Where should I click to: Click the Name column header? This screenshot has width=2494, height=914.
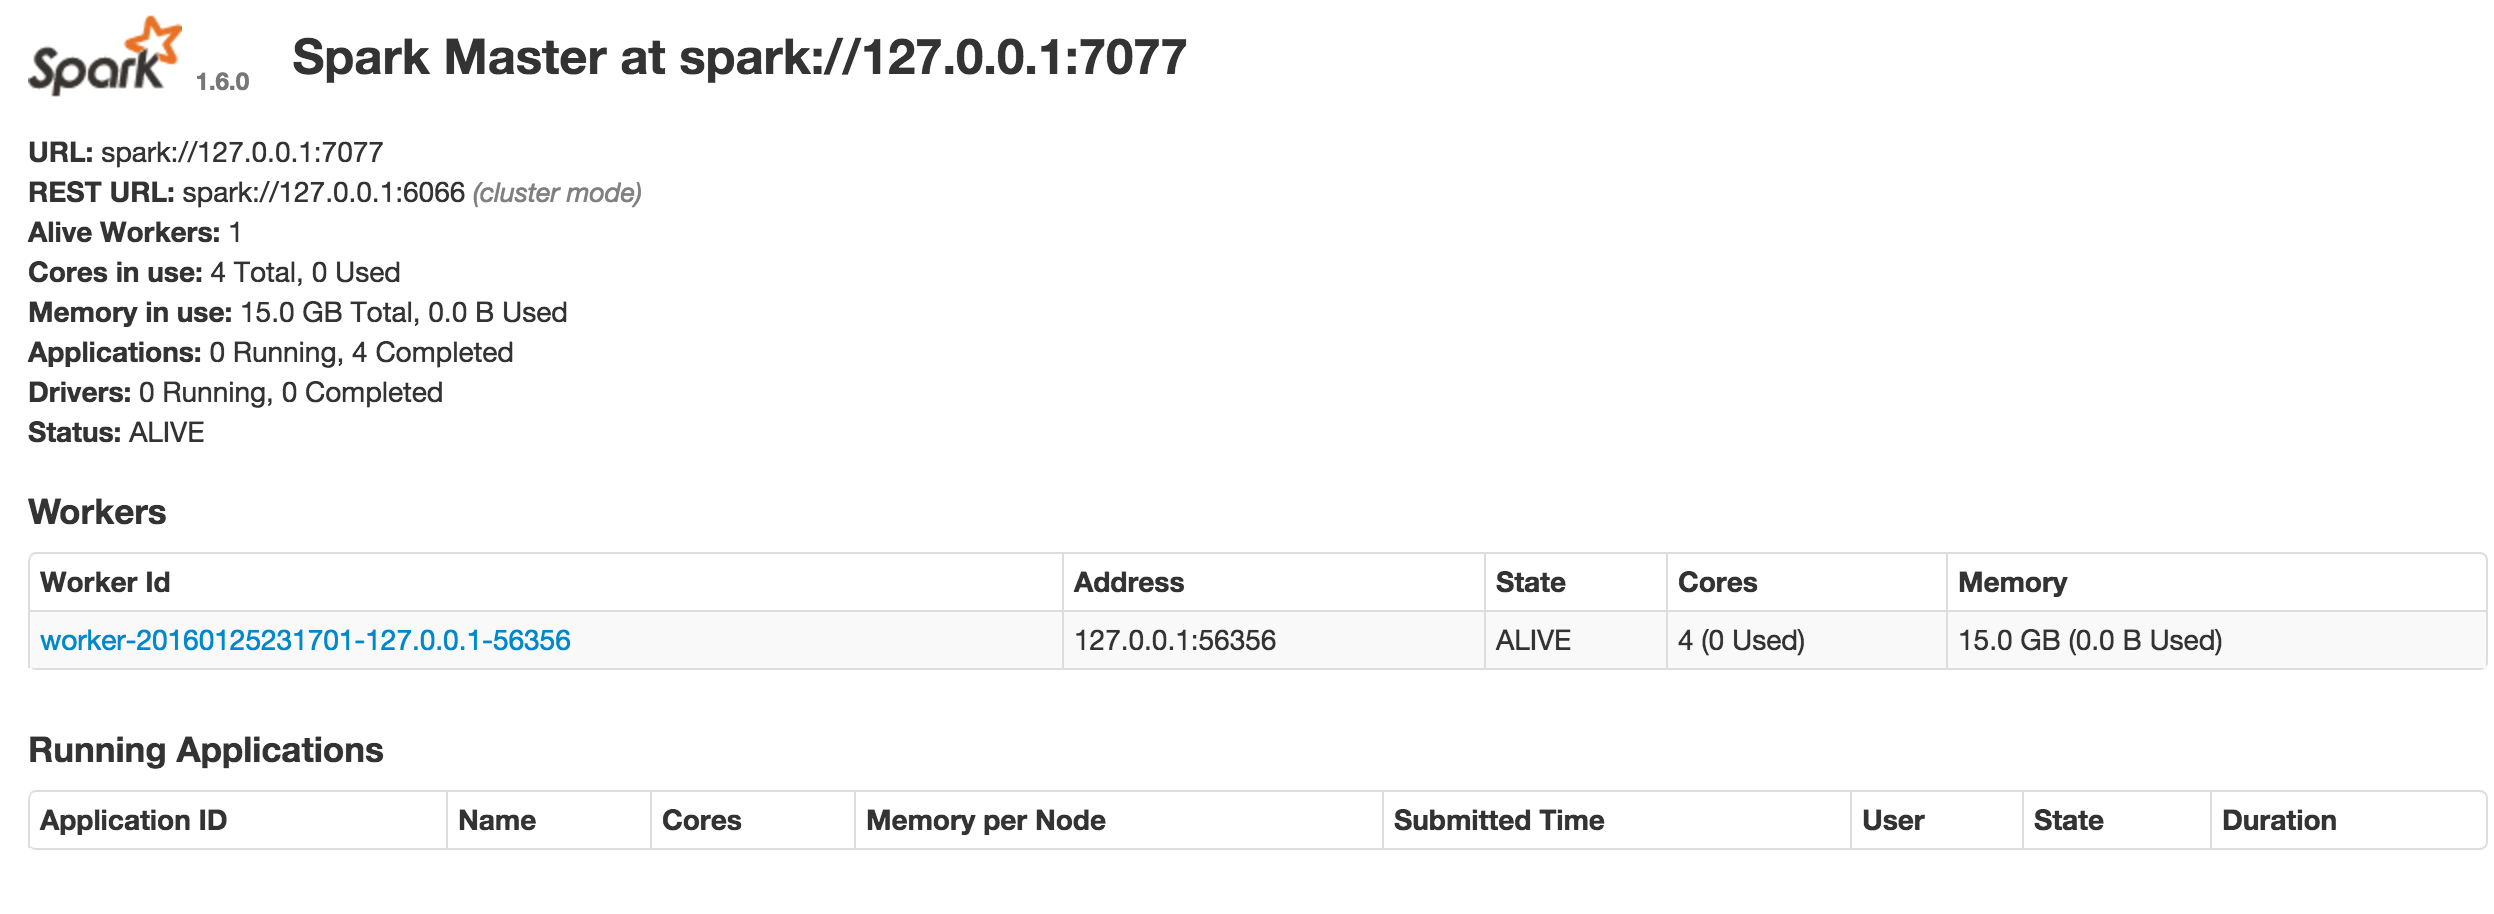pos(497,821)
